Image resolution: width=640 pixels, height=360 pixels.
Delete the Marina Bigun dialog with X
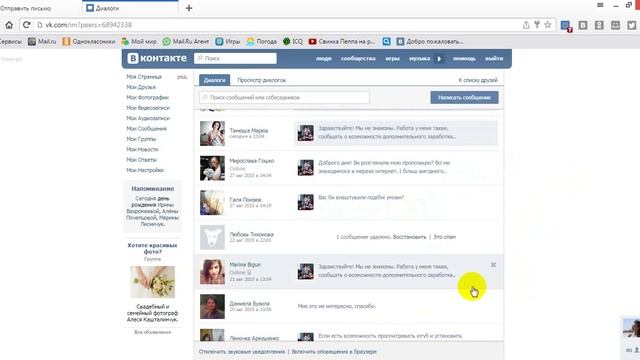point(493,265)
